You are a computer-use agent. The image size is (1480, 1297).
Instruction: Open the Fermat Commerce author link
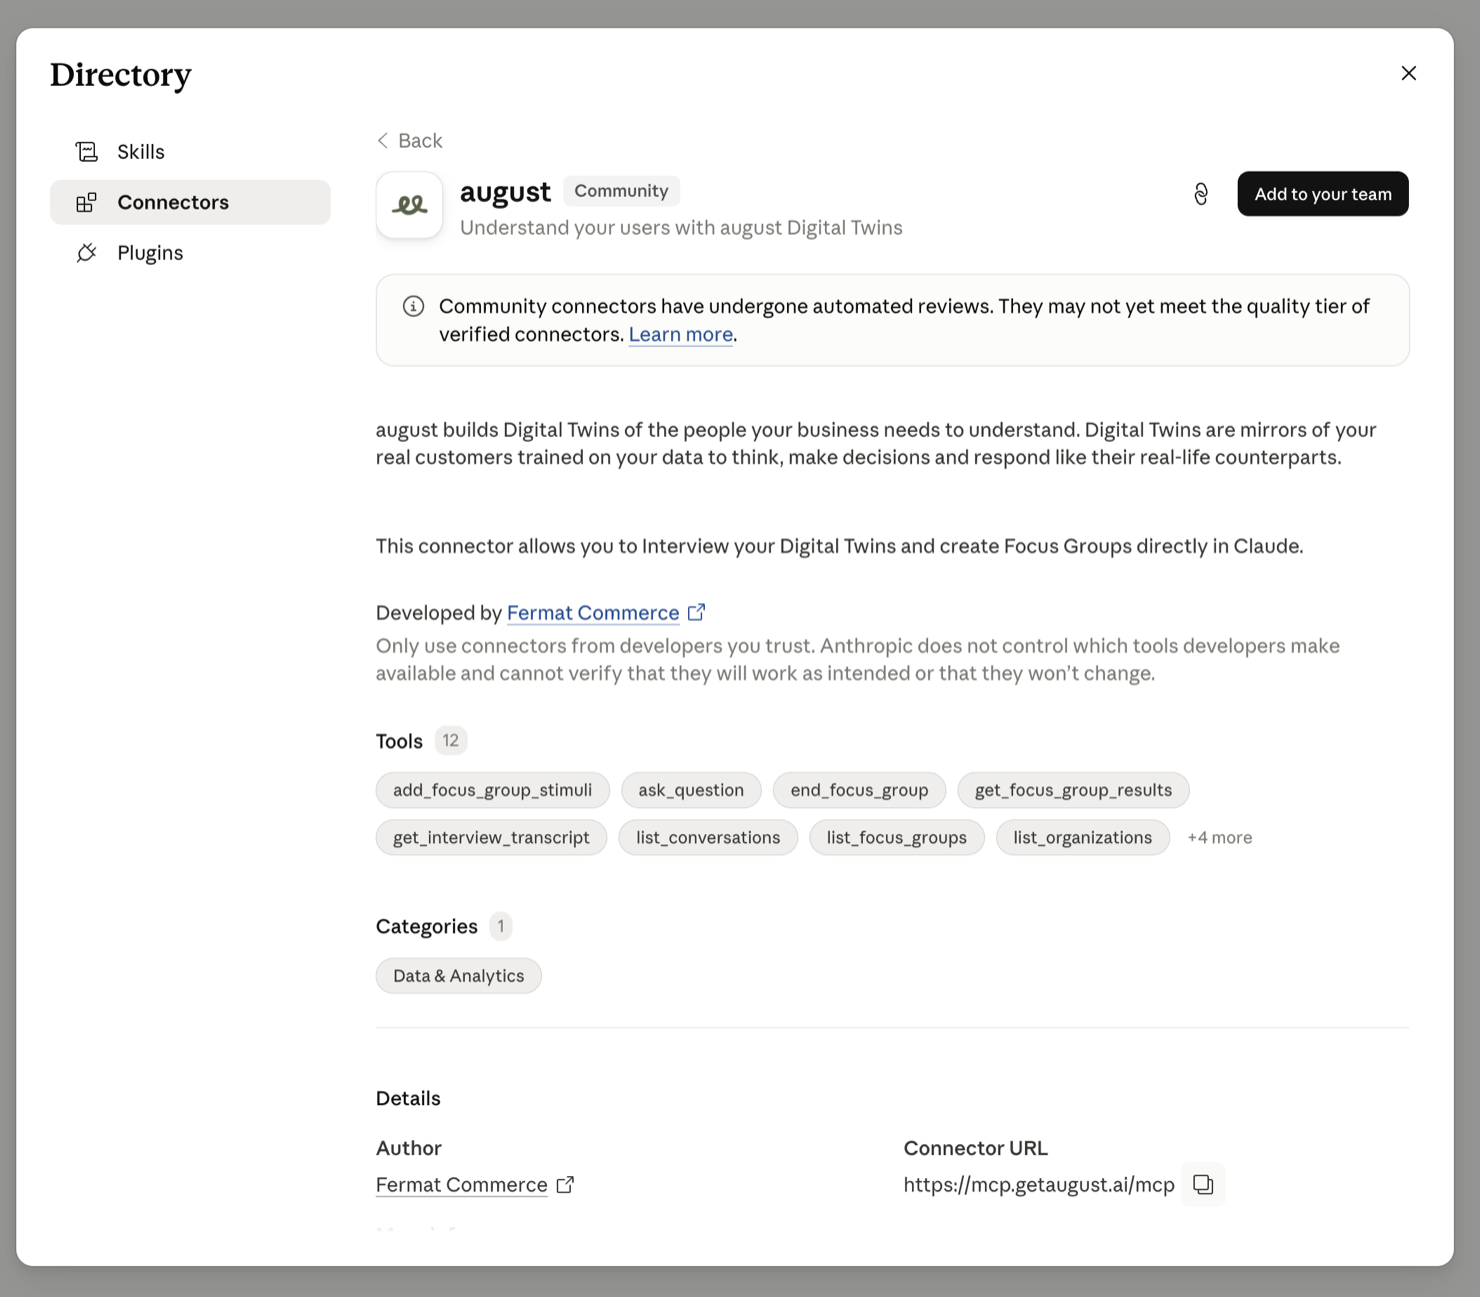click(x=462, y=1185)
